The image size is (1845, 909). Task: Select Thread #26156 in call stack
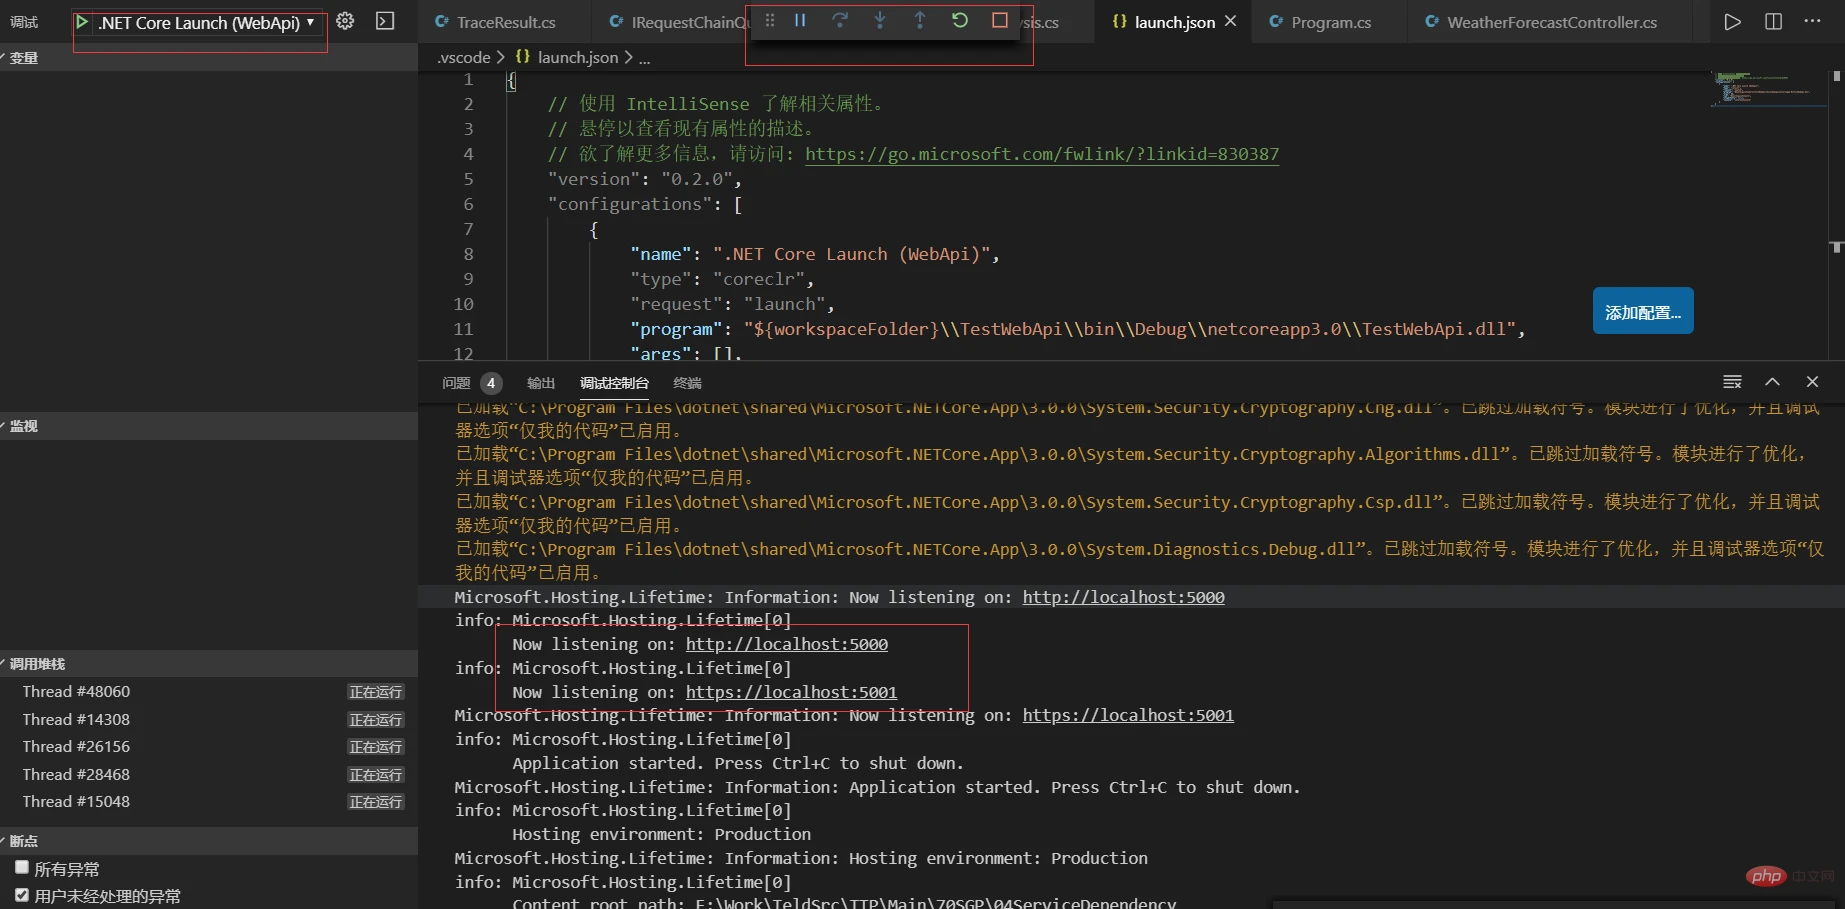tap(209, 746)
